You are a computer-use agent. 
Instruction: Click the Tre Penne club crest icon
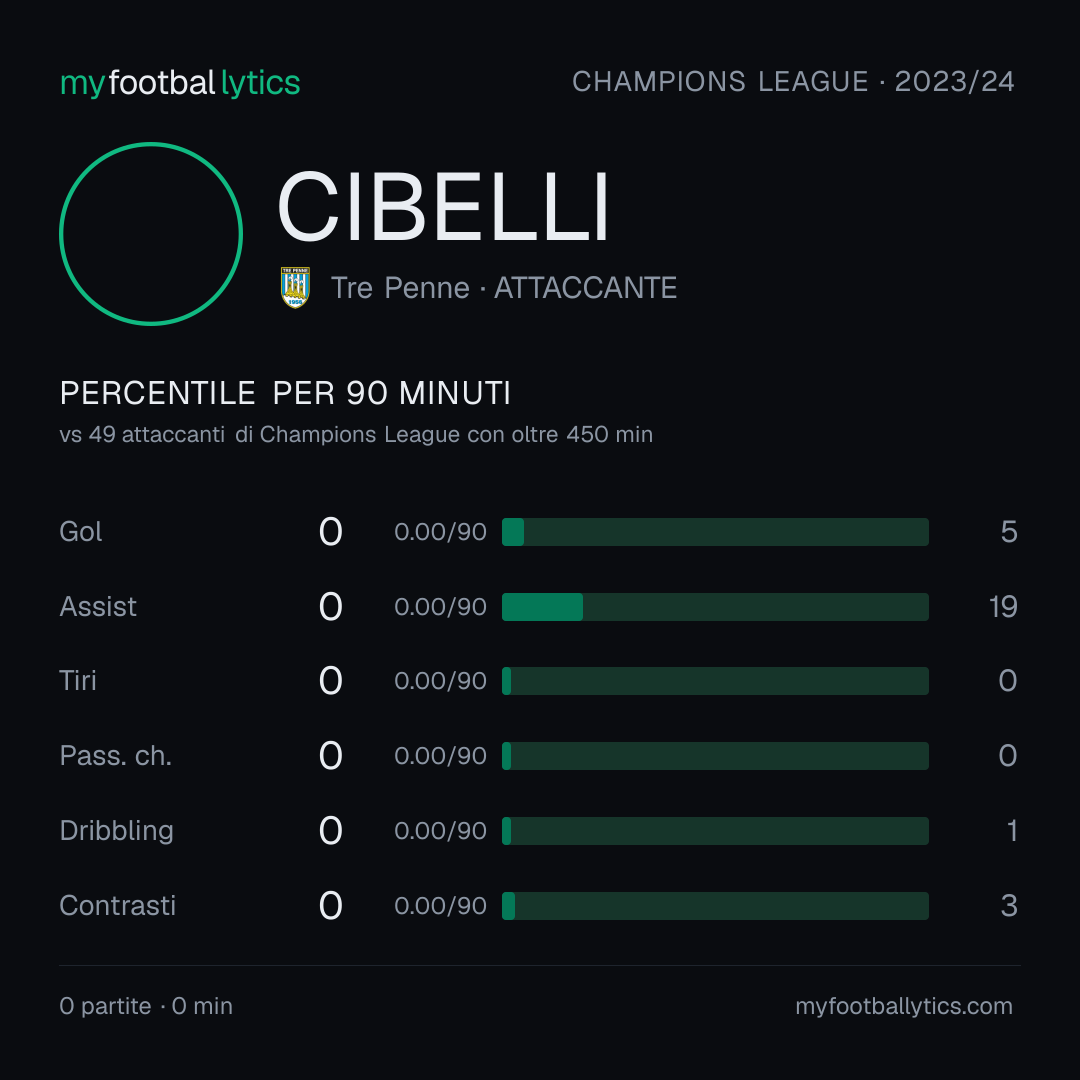295,287
